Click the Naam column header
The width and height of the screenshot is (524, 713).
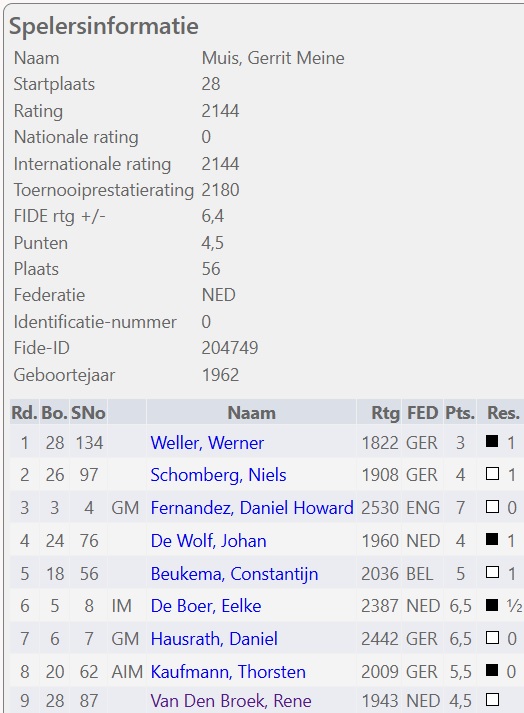pos(252,412)
